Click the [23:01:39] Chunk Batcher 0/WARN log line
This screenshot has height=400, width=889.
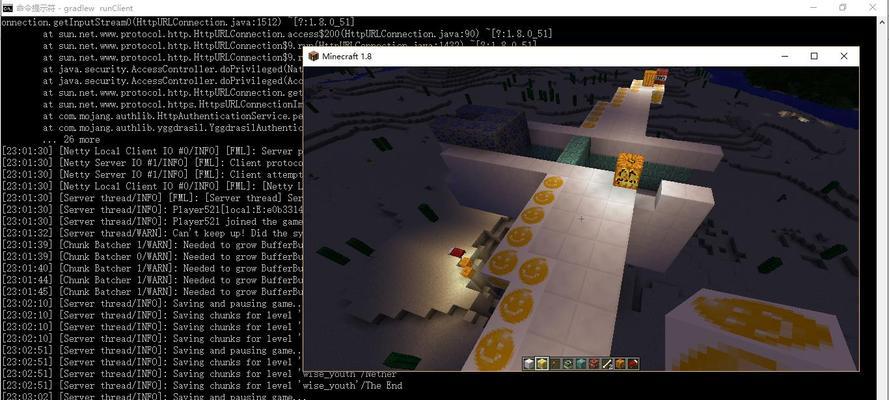pyautogui.click(x=153, y=257)
